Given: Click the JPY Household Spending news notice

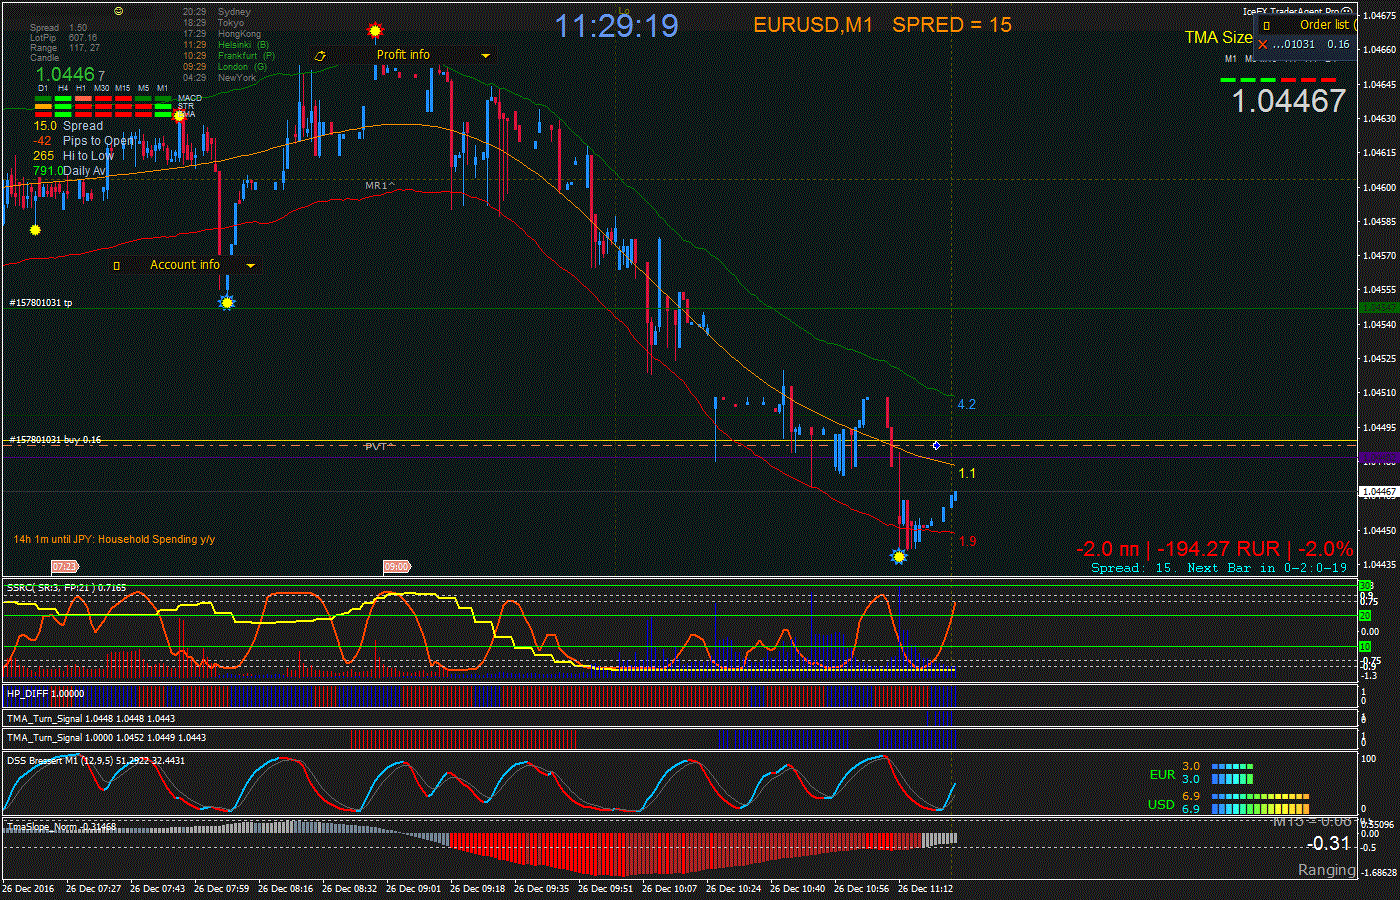Looking at the screenshot, I should (114, 539).
